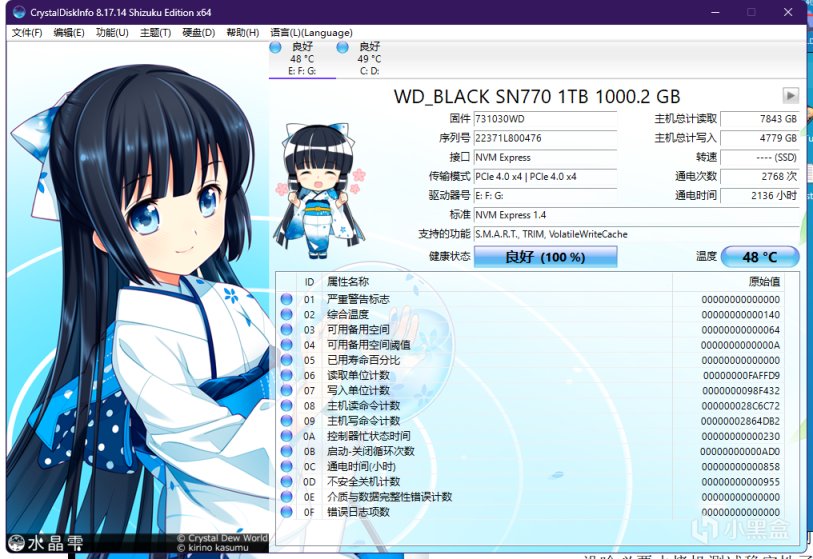Click the status orb for 已用寿命百分比
The height and width of the screenshot is (559, 813).
(x=286, y=360)
